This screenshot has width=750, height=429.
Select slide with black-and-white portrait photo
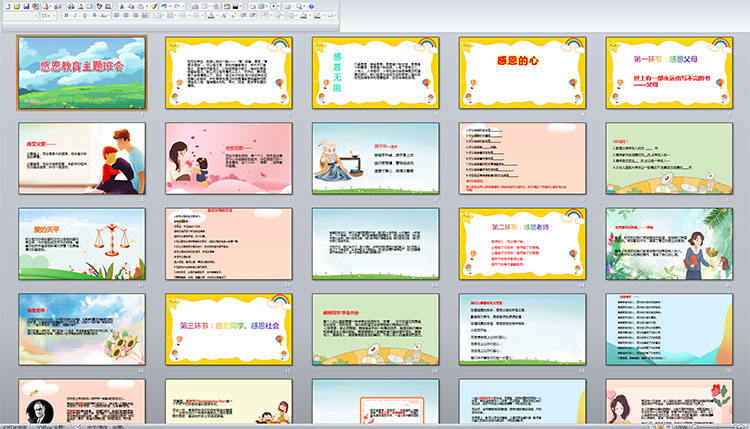[x=82, y=401]
